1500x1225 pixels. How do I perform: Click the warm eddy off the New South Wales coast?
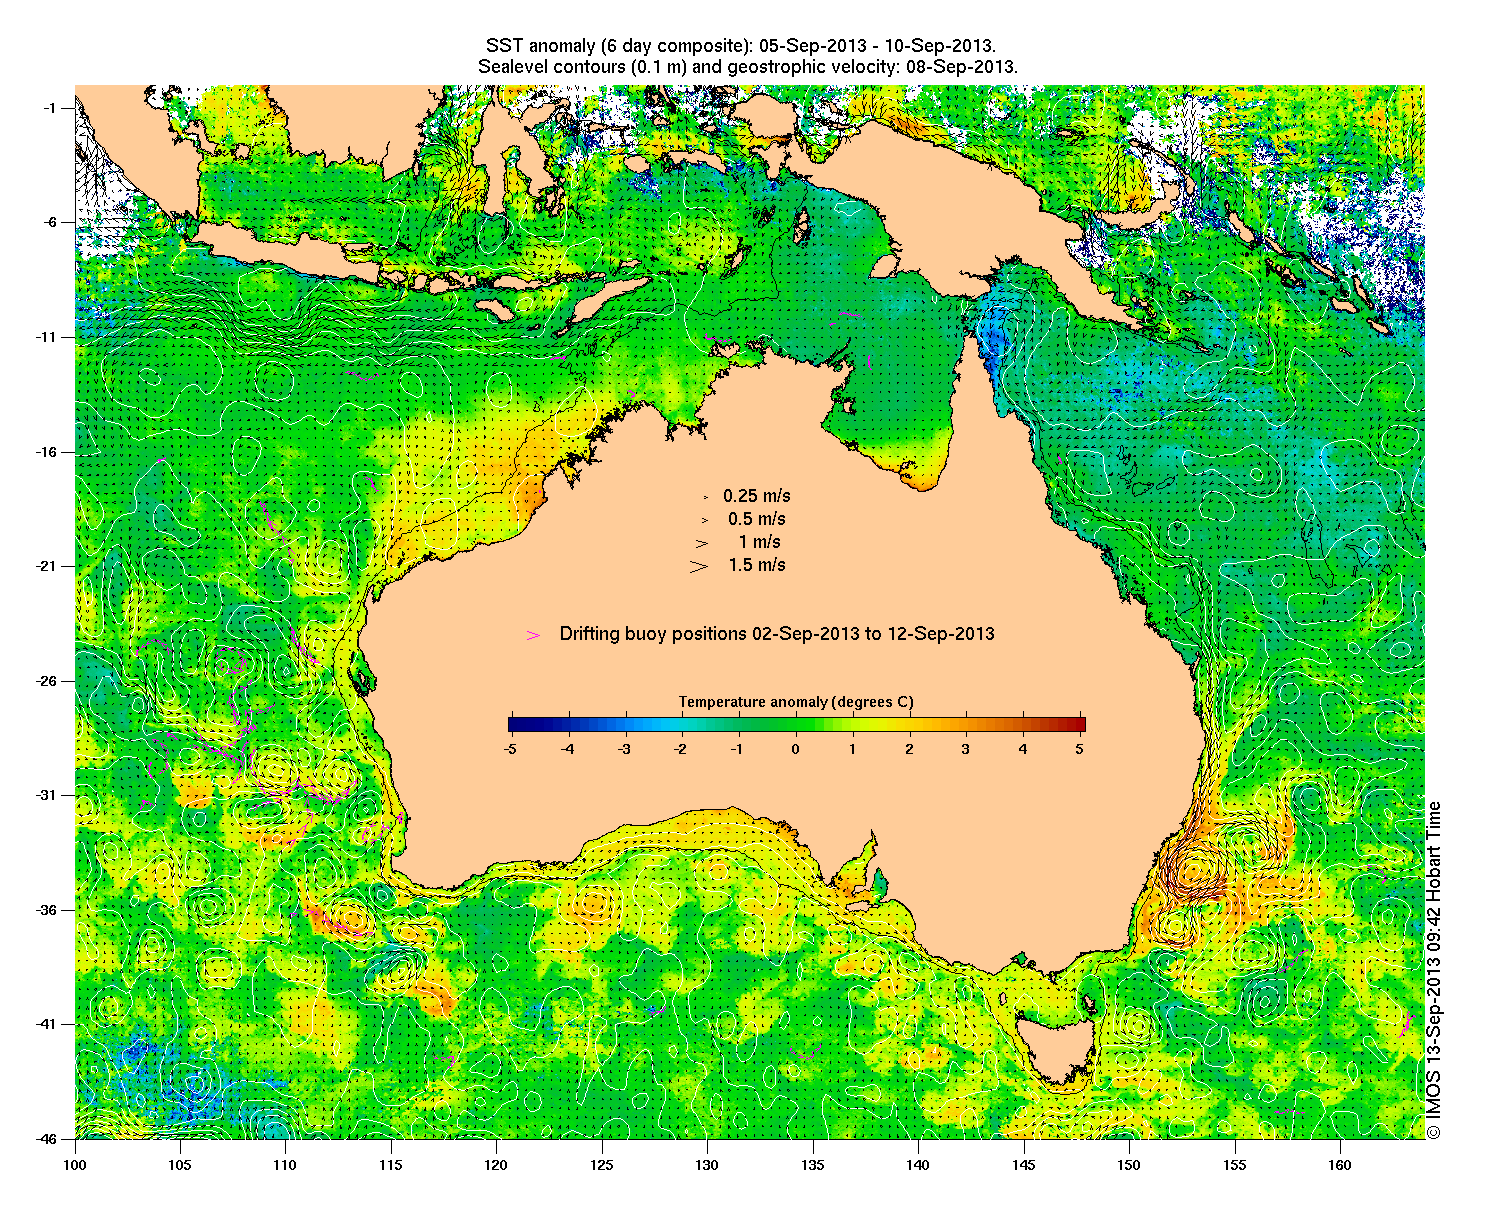coord(1194,870)
